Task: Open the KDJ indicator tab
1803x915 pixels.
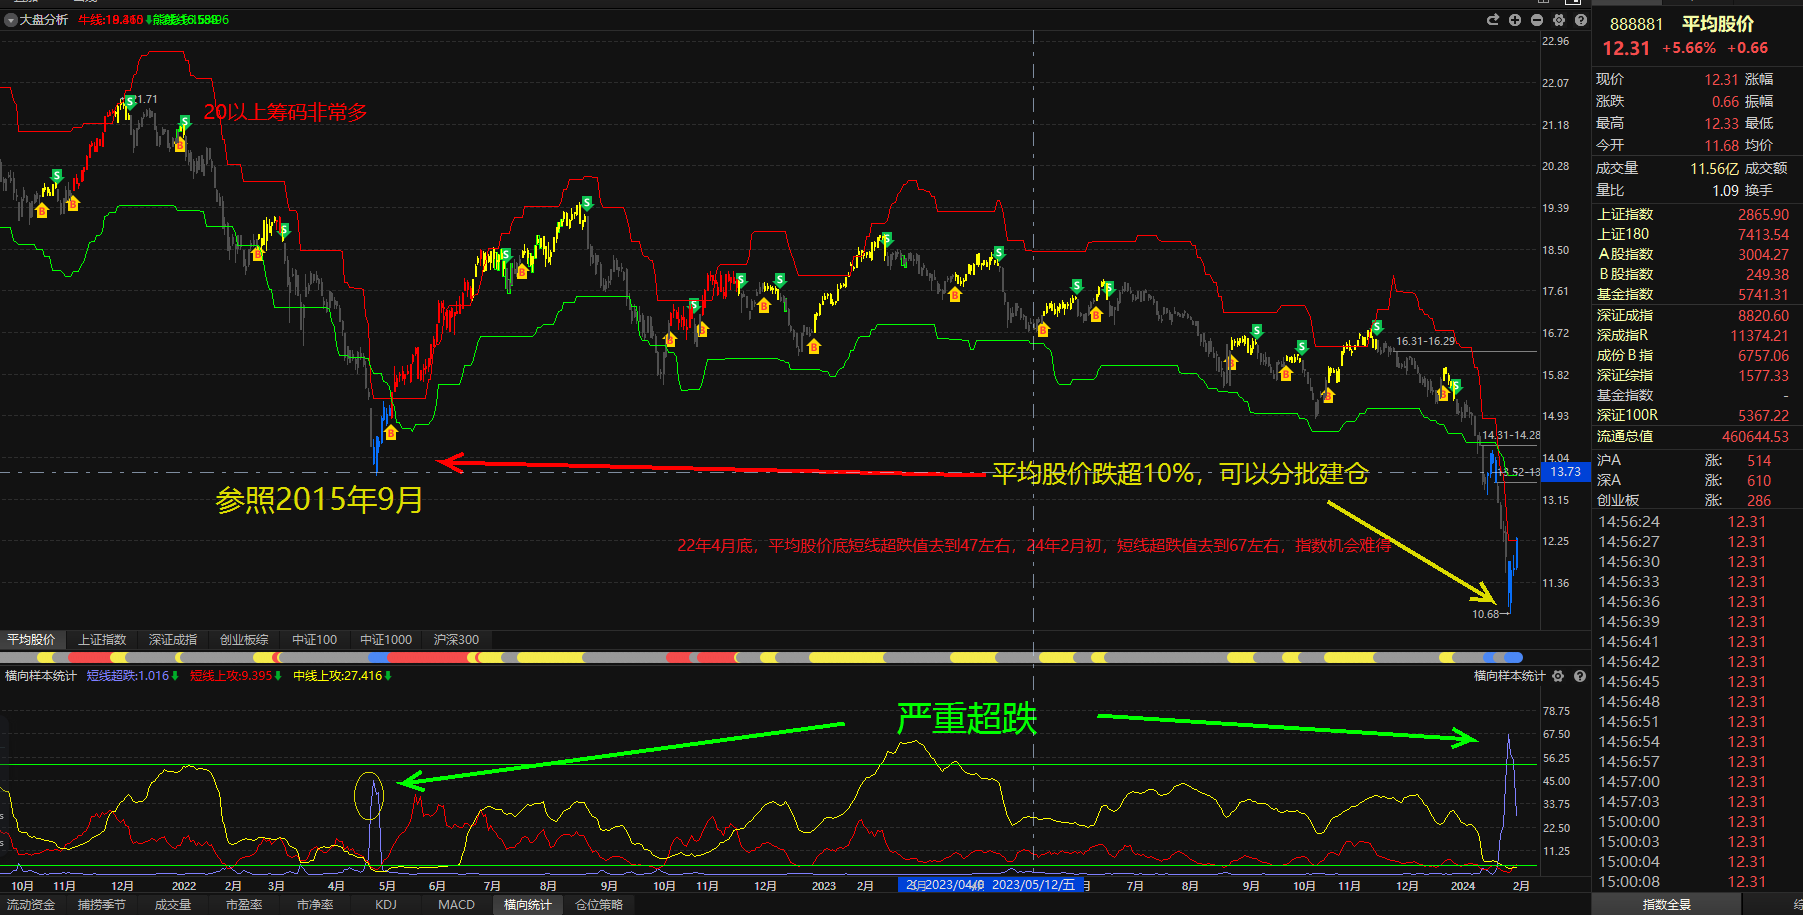Action: [x=386, y=904]
